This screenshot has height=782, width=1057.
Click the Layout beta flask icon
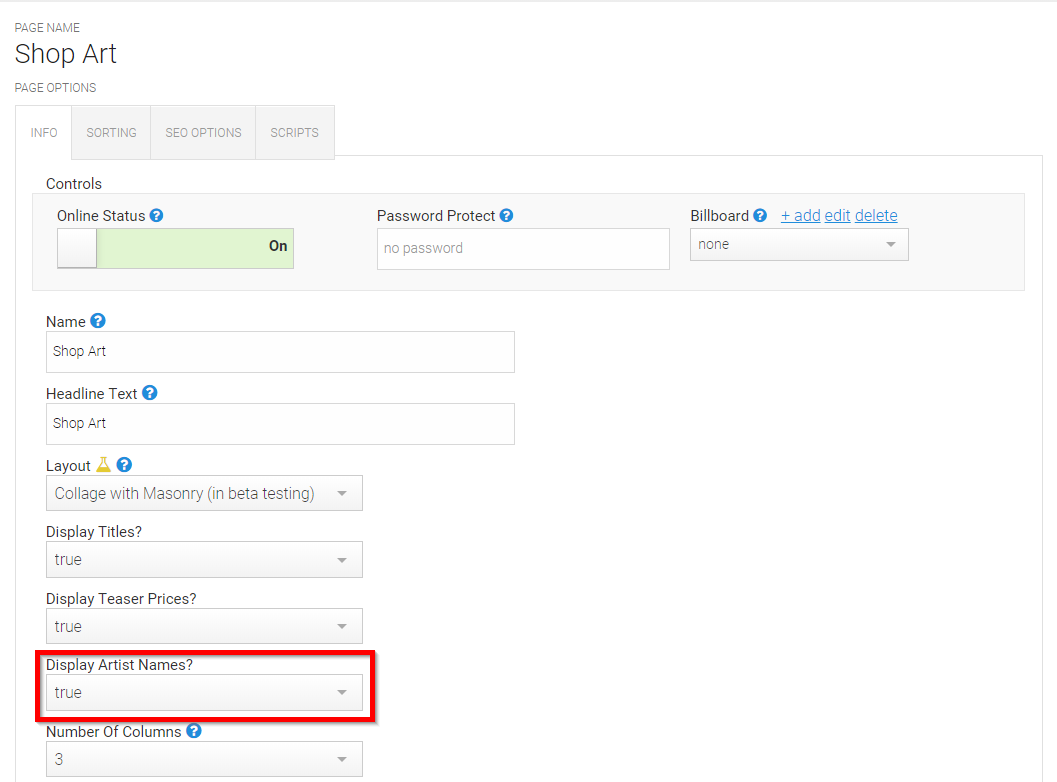(103, 464)
